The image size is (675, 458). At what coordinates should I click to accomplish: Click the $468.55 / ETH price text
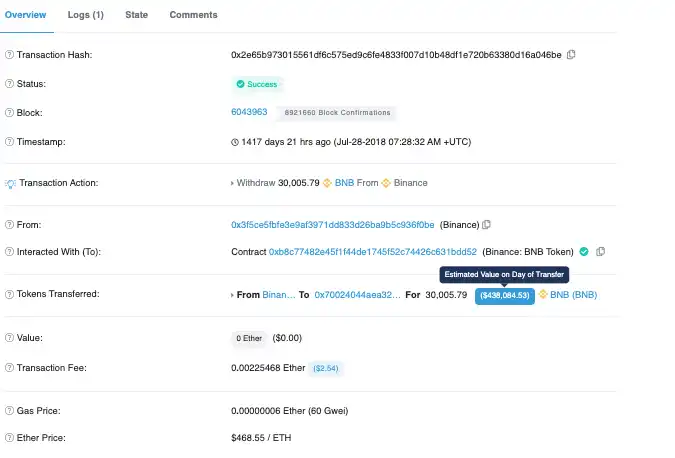coord(261,437)
